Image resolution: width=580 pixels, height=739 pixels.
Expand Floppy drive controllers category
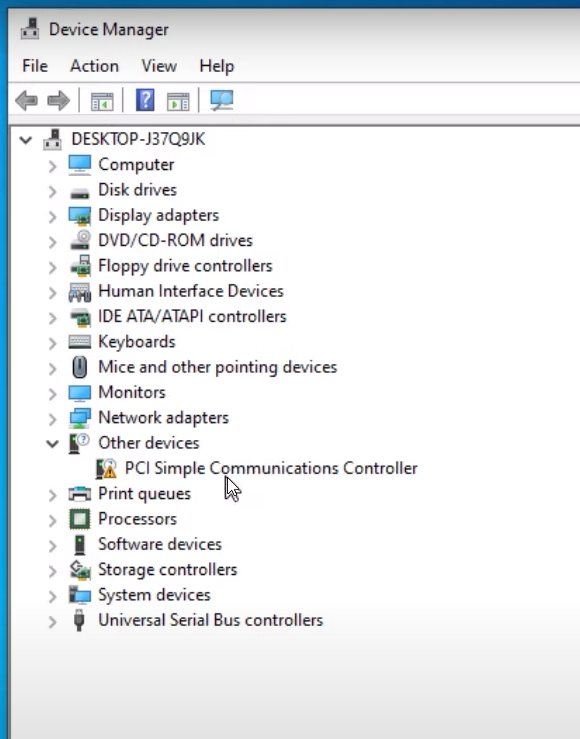coord(52,267)
